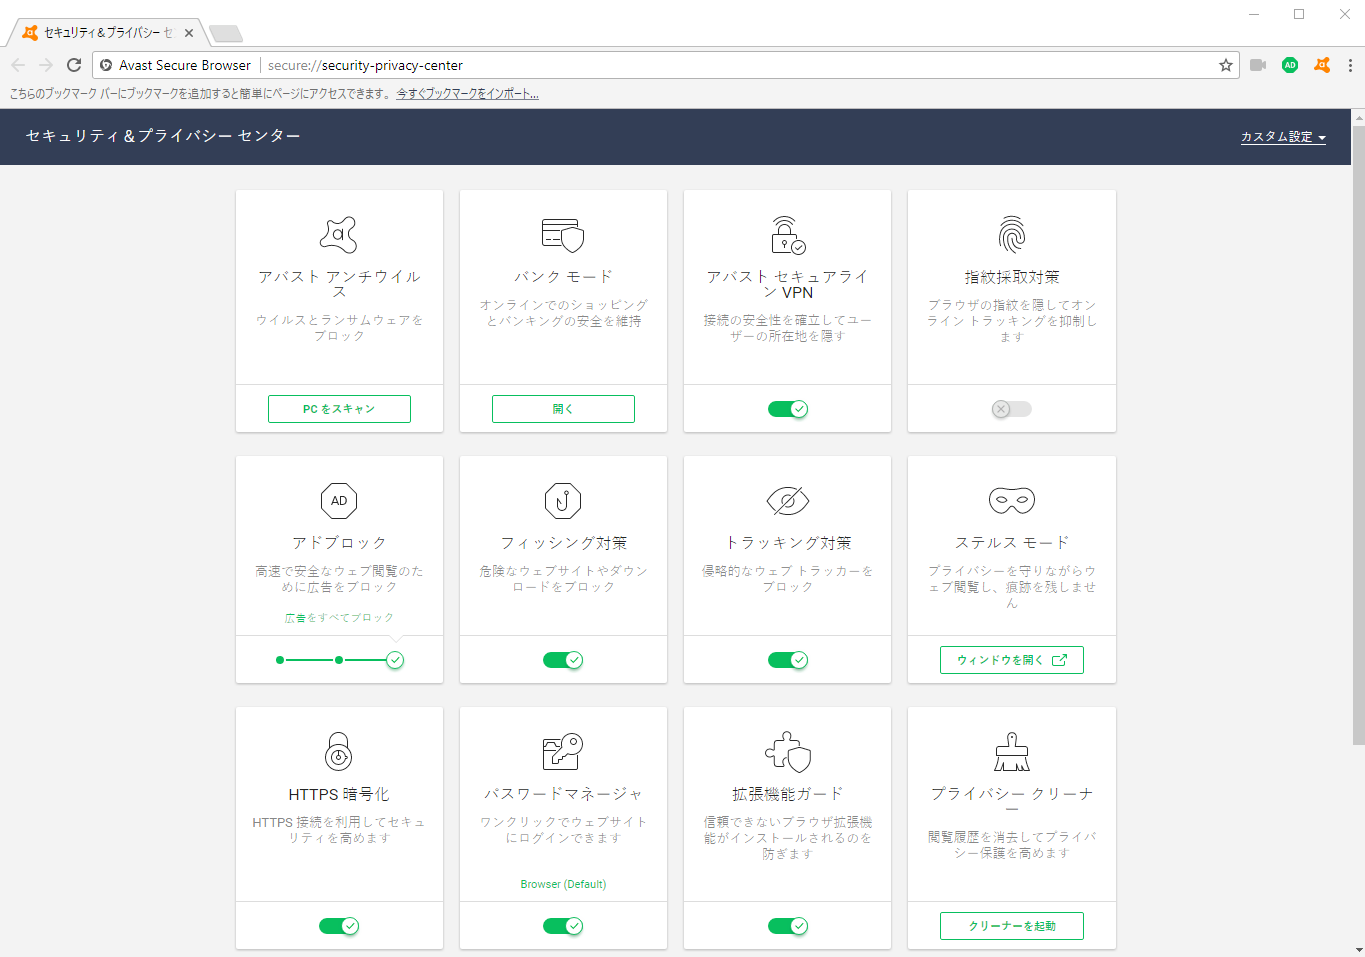
Task: Click the Extension Guard puzzle-shield icon
Action: [x=788, y=752]
